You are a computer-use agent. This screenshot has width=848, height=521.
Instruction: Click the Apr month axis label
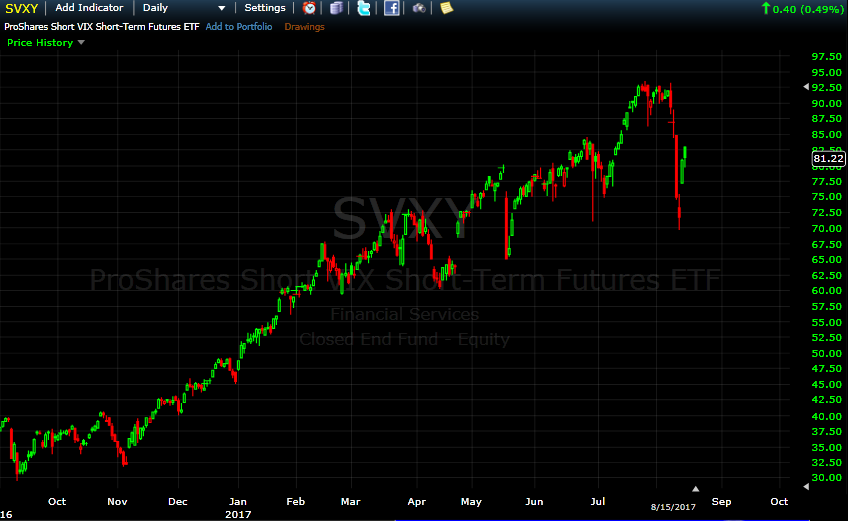tap(416, 502)
